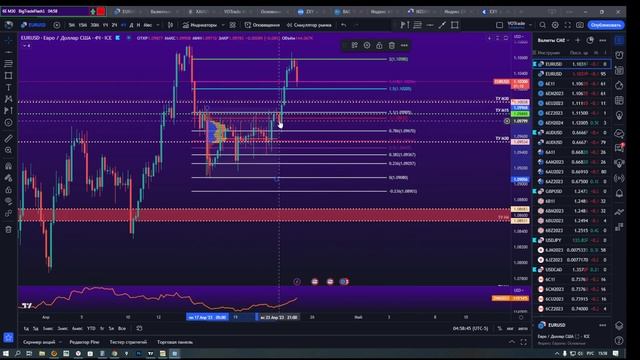This screenshot has width=640, height=360.
Task: Create an alert with Оповещение button
Action: [262, 25]
